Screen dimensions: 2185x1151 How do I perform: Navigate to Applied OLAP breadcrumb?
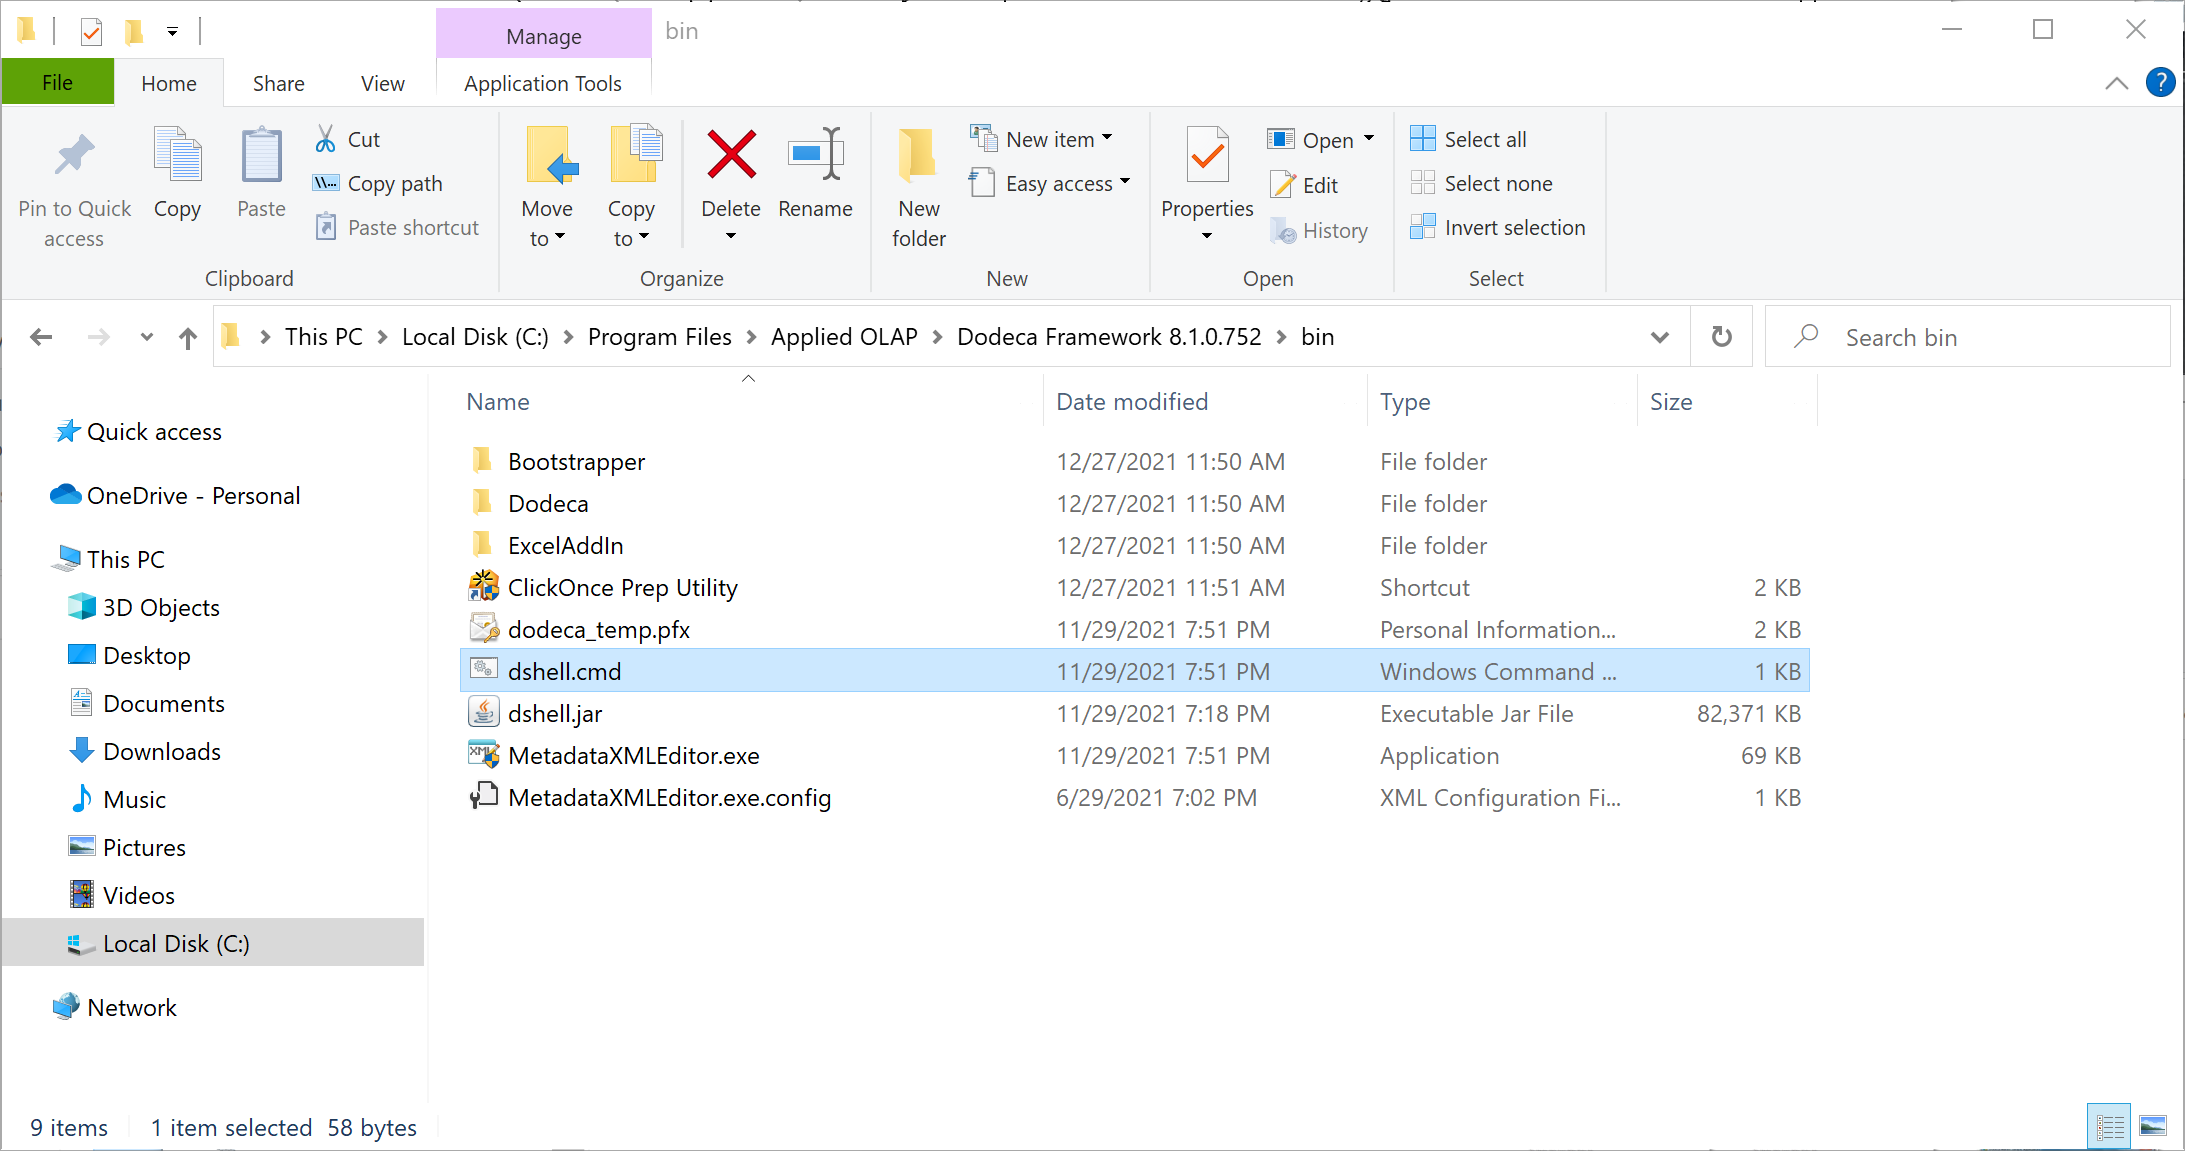click(844, 337)
